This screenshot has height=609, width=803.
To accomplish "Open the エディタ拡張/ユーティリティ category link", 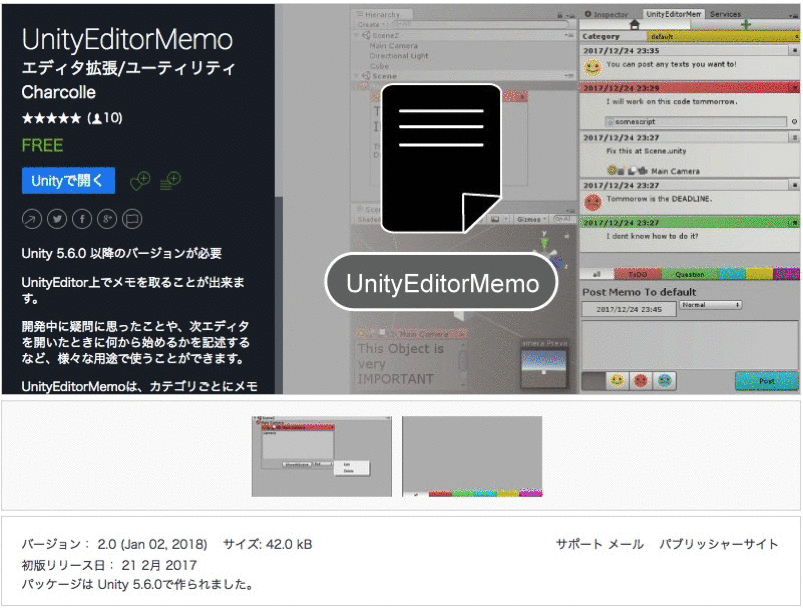I will coord(128,68).
